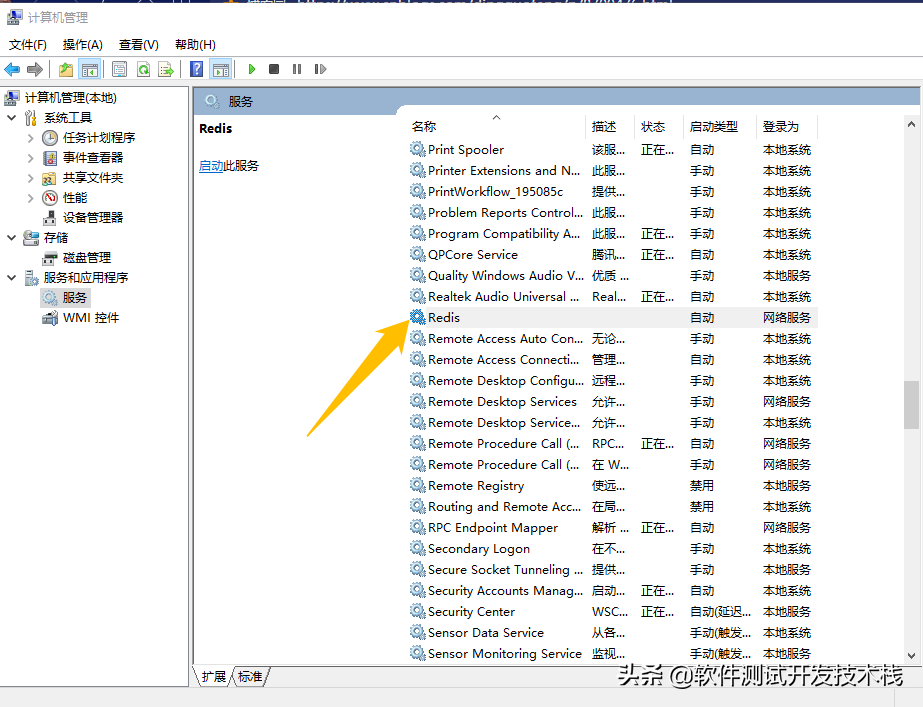Click the 磁盘管理 icon in tree
The image size is (923, 707).
[x=50, y=258]
